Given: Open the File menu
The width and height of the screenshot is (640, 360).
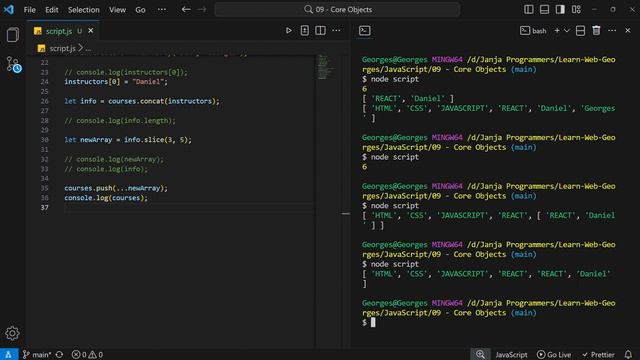Looking at the screenshot, I should pos(29,9).
